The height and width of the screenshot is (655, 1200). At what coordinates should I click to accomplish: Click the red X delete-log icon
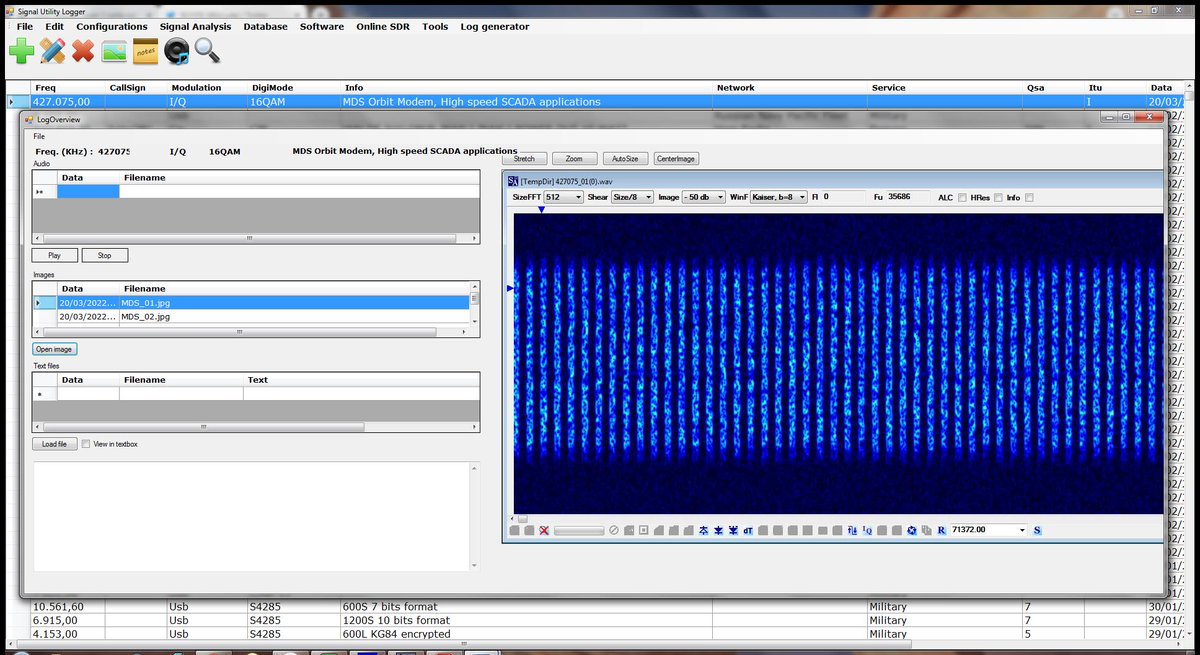click(83, 51)
